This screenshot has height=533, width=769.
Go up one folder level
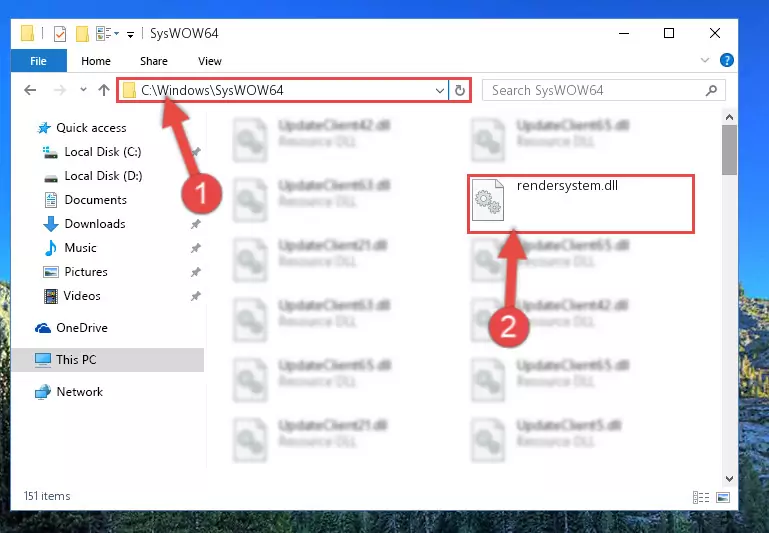(103, 90)
